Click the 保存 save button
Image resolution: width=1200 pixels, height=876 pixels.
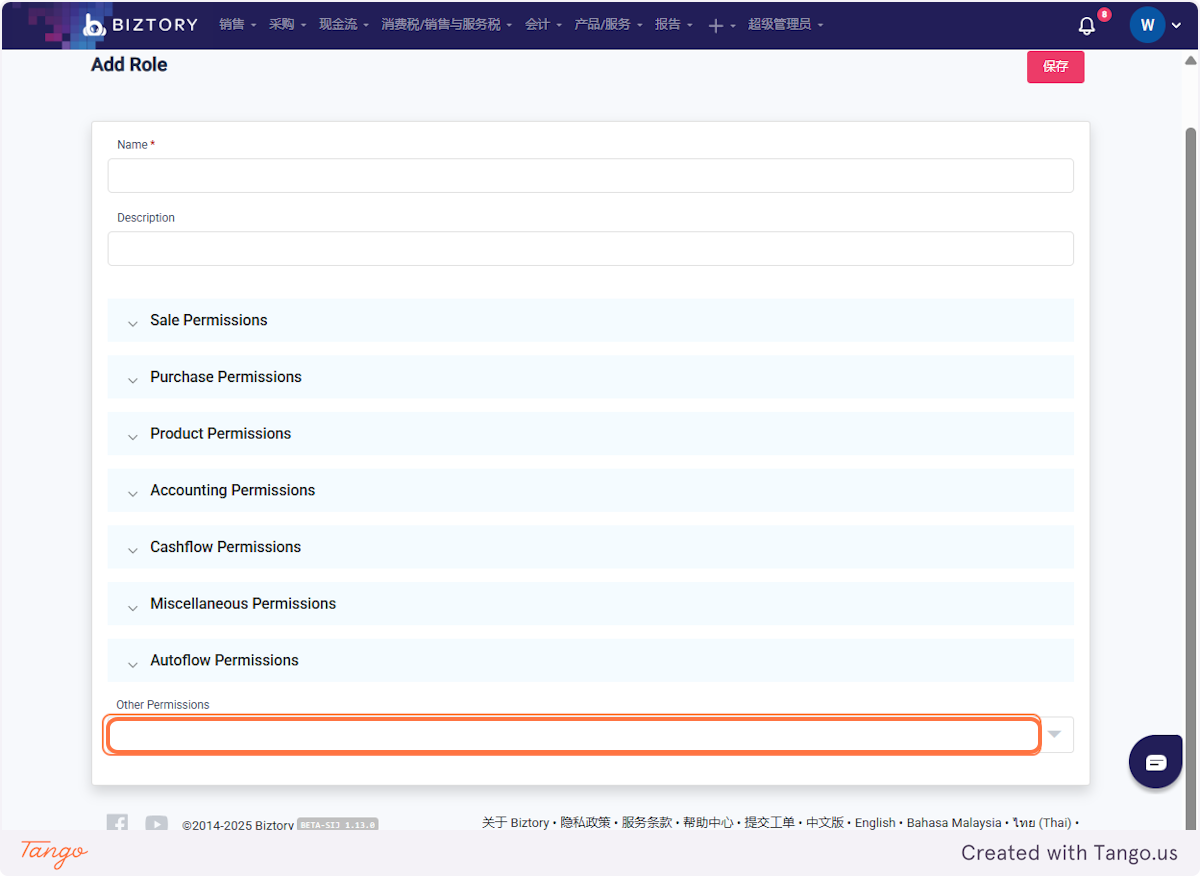click(1055, 67)
